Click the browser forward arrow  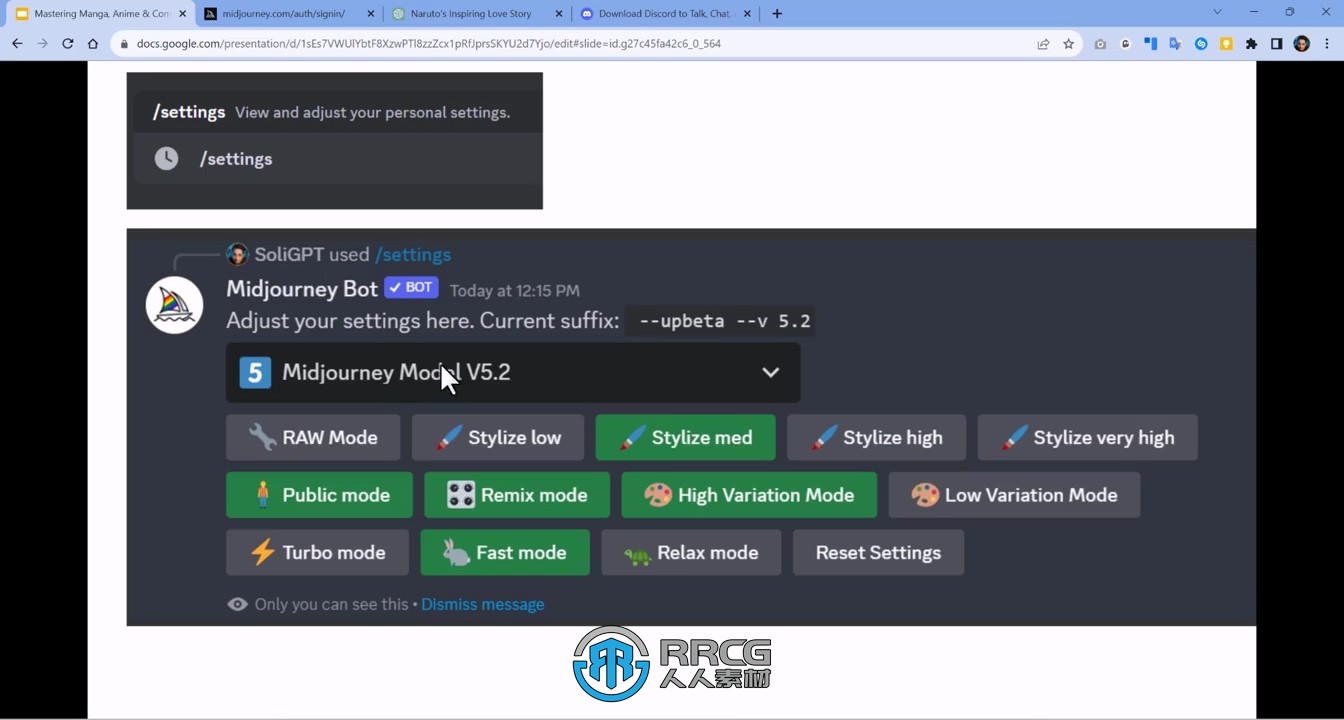(42, 44)
